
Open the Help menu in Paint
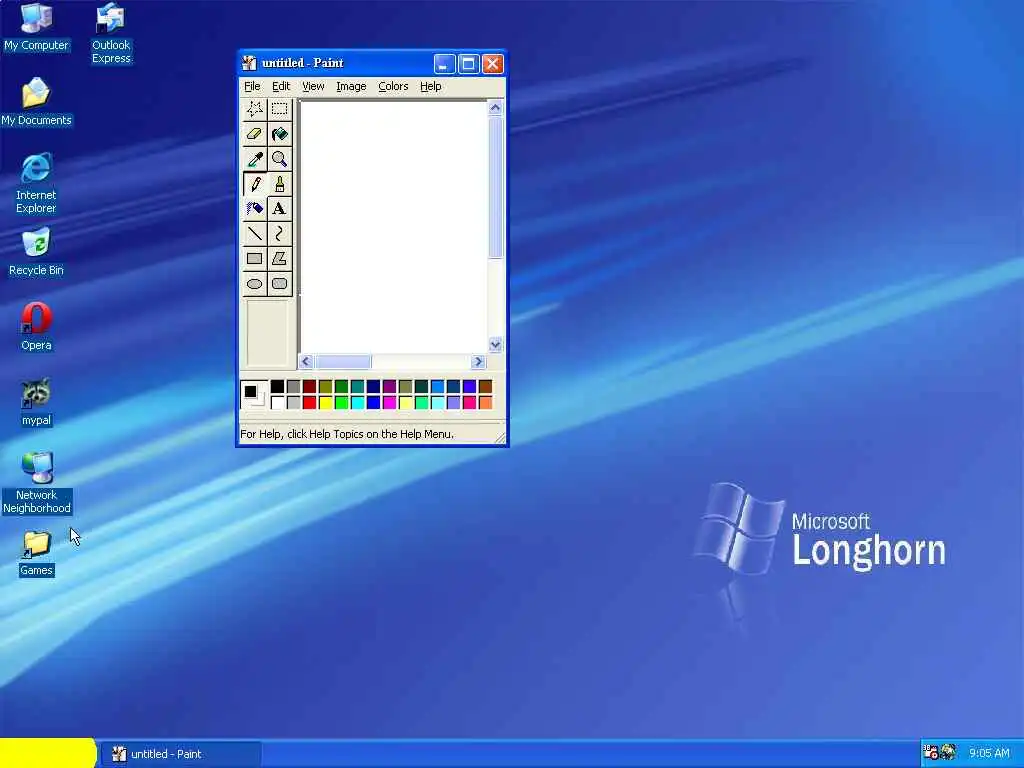430,86
